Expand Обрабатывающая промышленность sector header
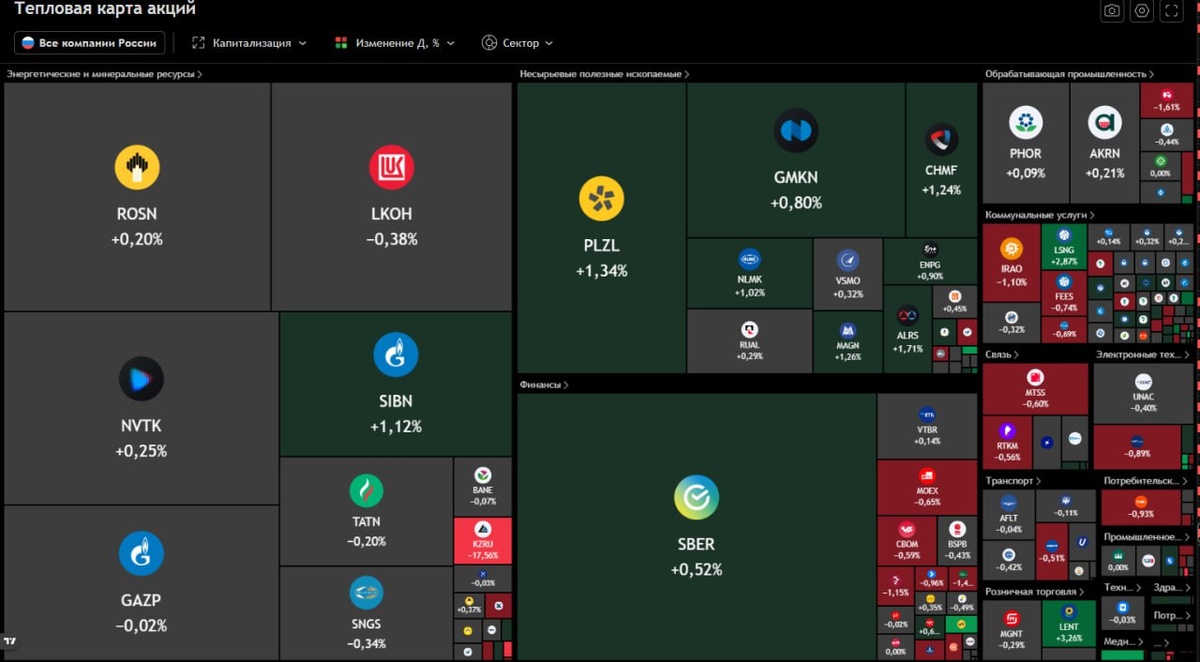 1070,74
